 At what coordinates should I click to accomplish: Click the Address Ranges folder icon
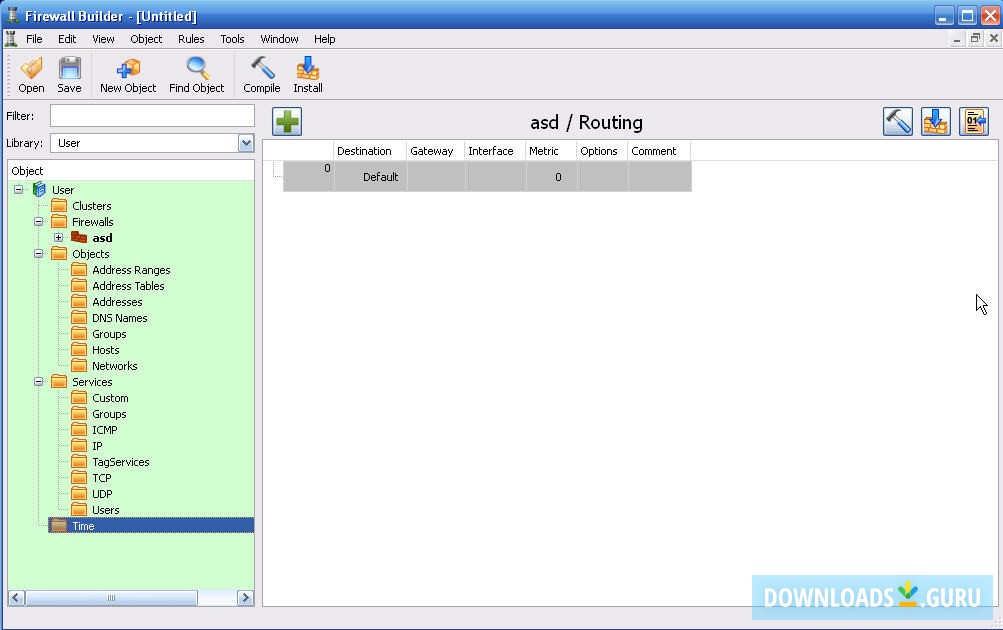[x=79, y=269]
